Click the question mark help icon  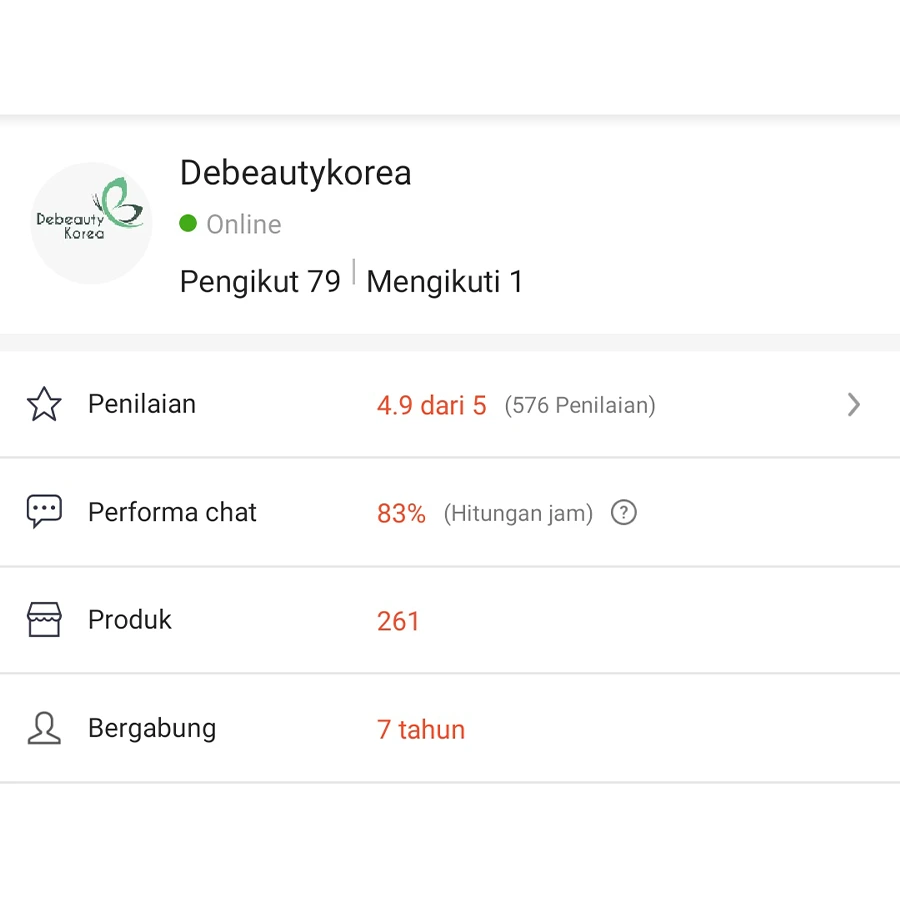pyautogui.click(x=624, y=513)
